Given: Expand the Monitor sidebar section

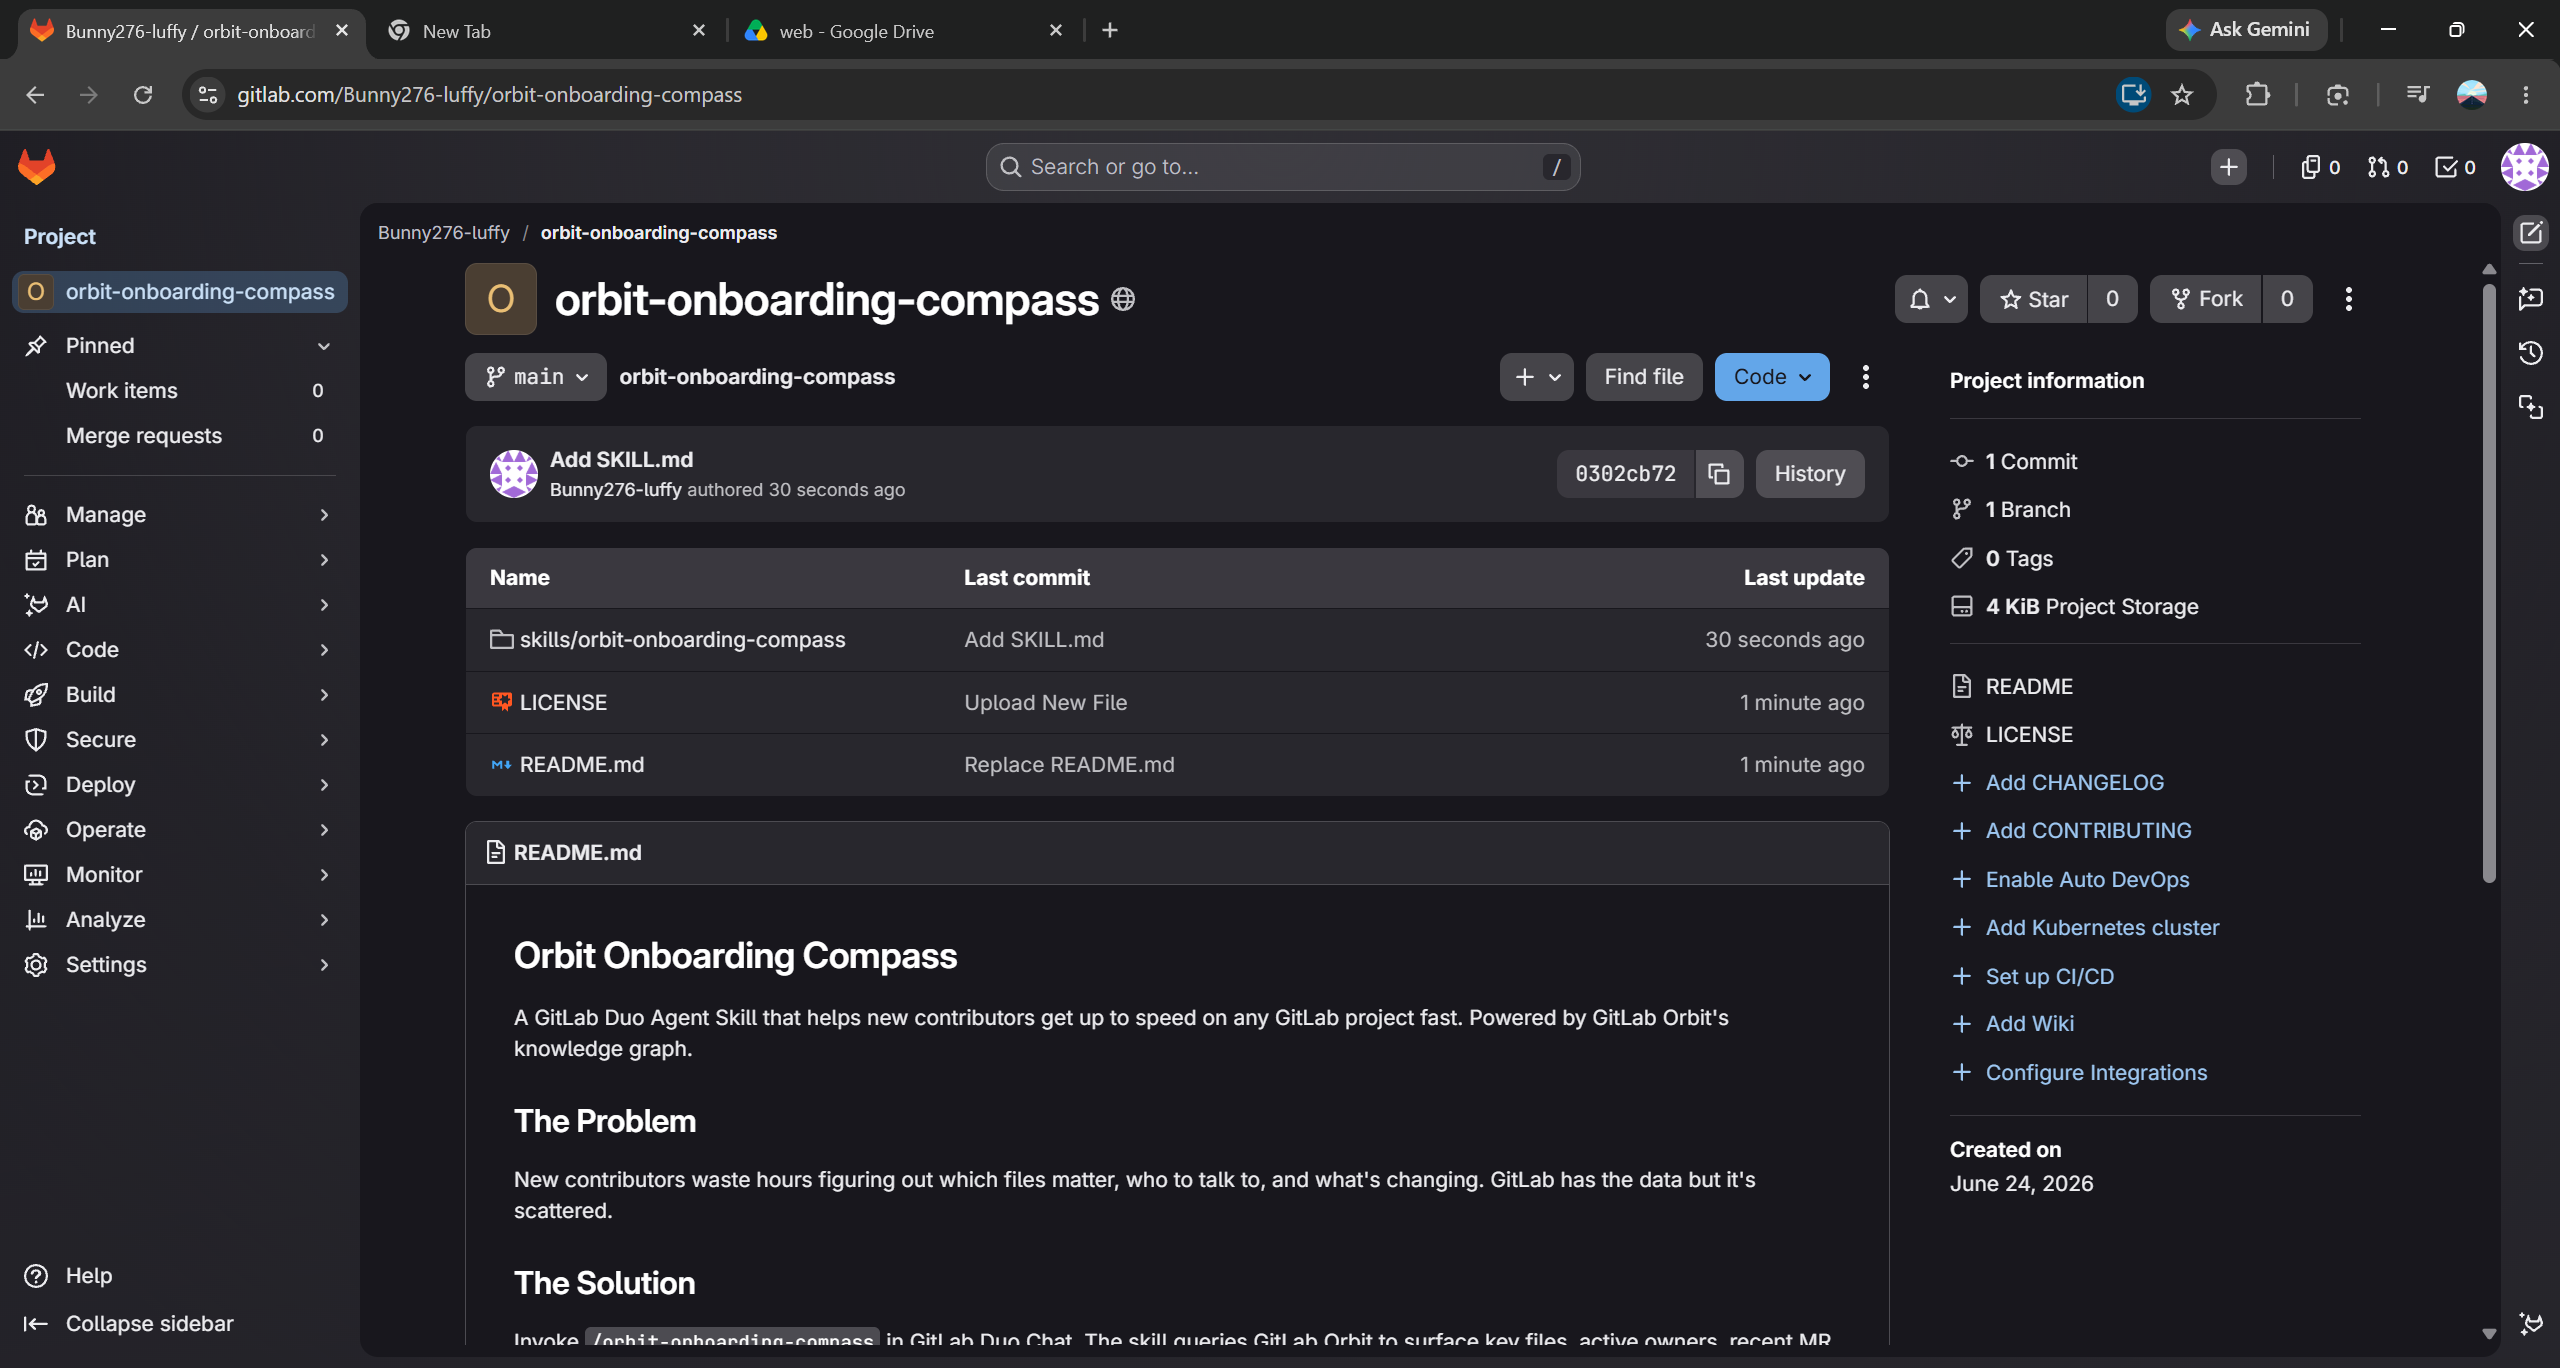Looking at the screenshot, I should pyautogui.click(x=180, y=875).
